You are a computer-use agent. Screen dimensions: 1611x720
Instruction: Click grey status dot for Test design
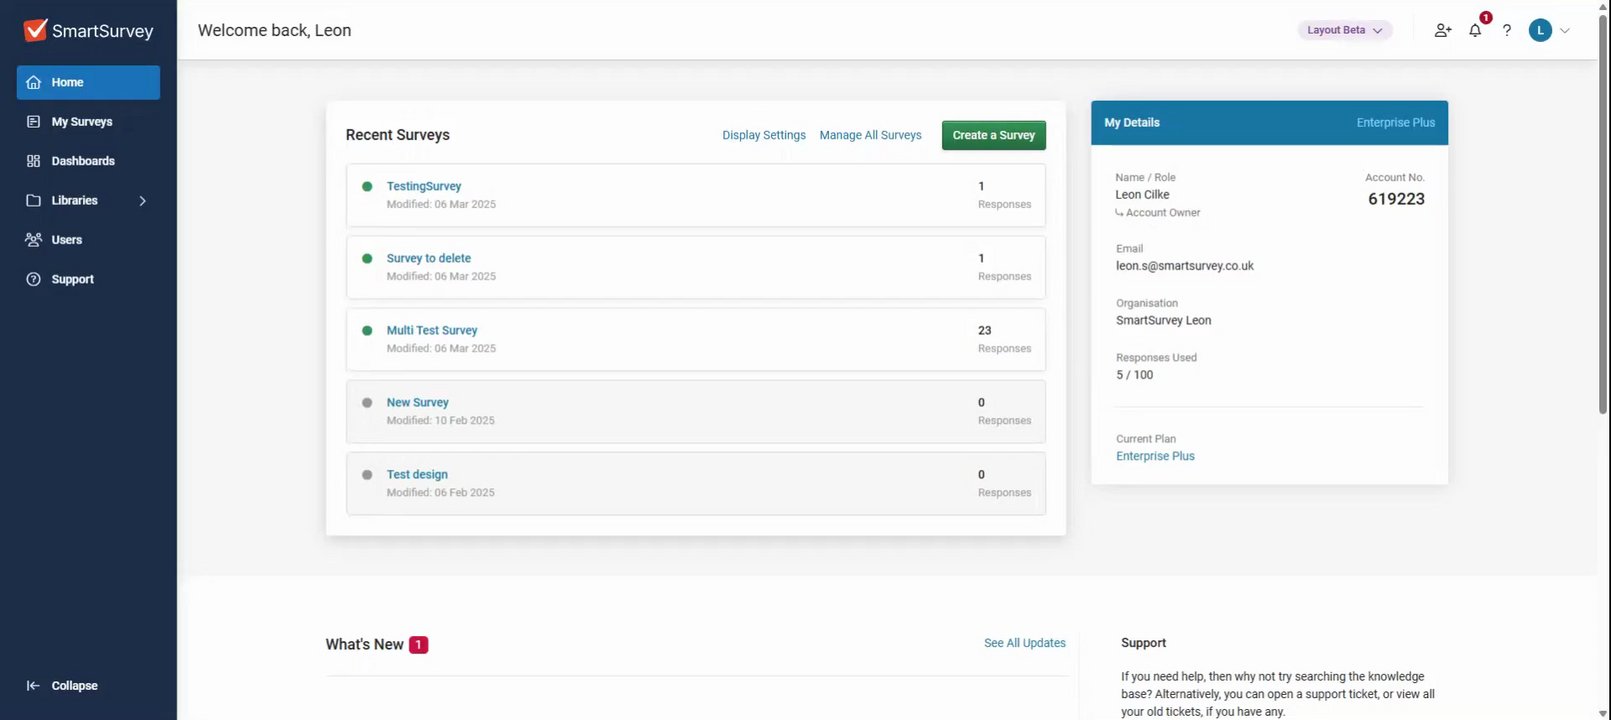(367, 474)
